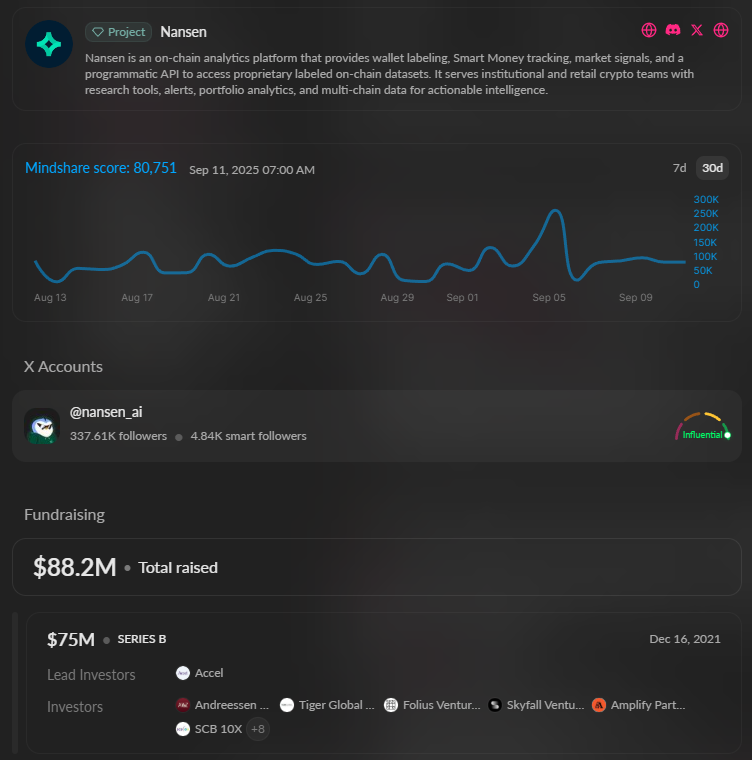Open the Nansen X (Twitter) icon
The width and height of the screenshot is (752, 760).
coord(697,30)
